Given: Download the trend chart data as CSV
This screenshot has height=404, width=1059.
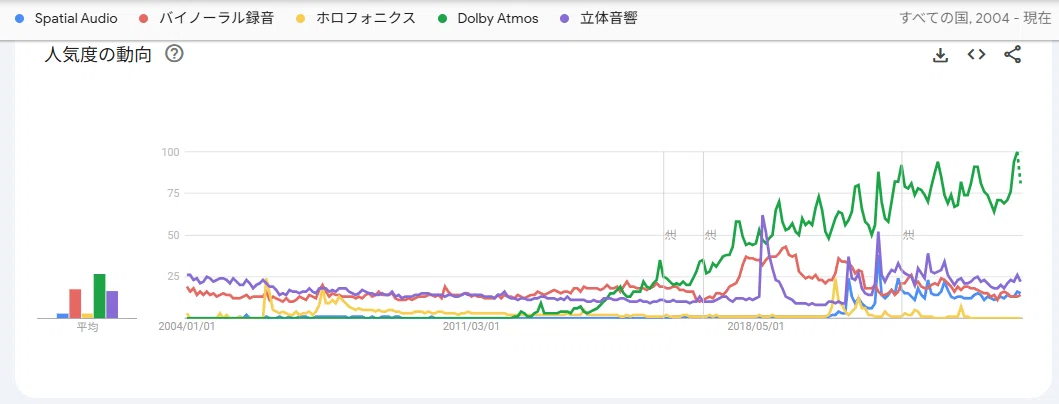Looking at the screenshot, I should pos(940,55).
